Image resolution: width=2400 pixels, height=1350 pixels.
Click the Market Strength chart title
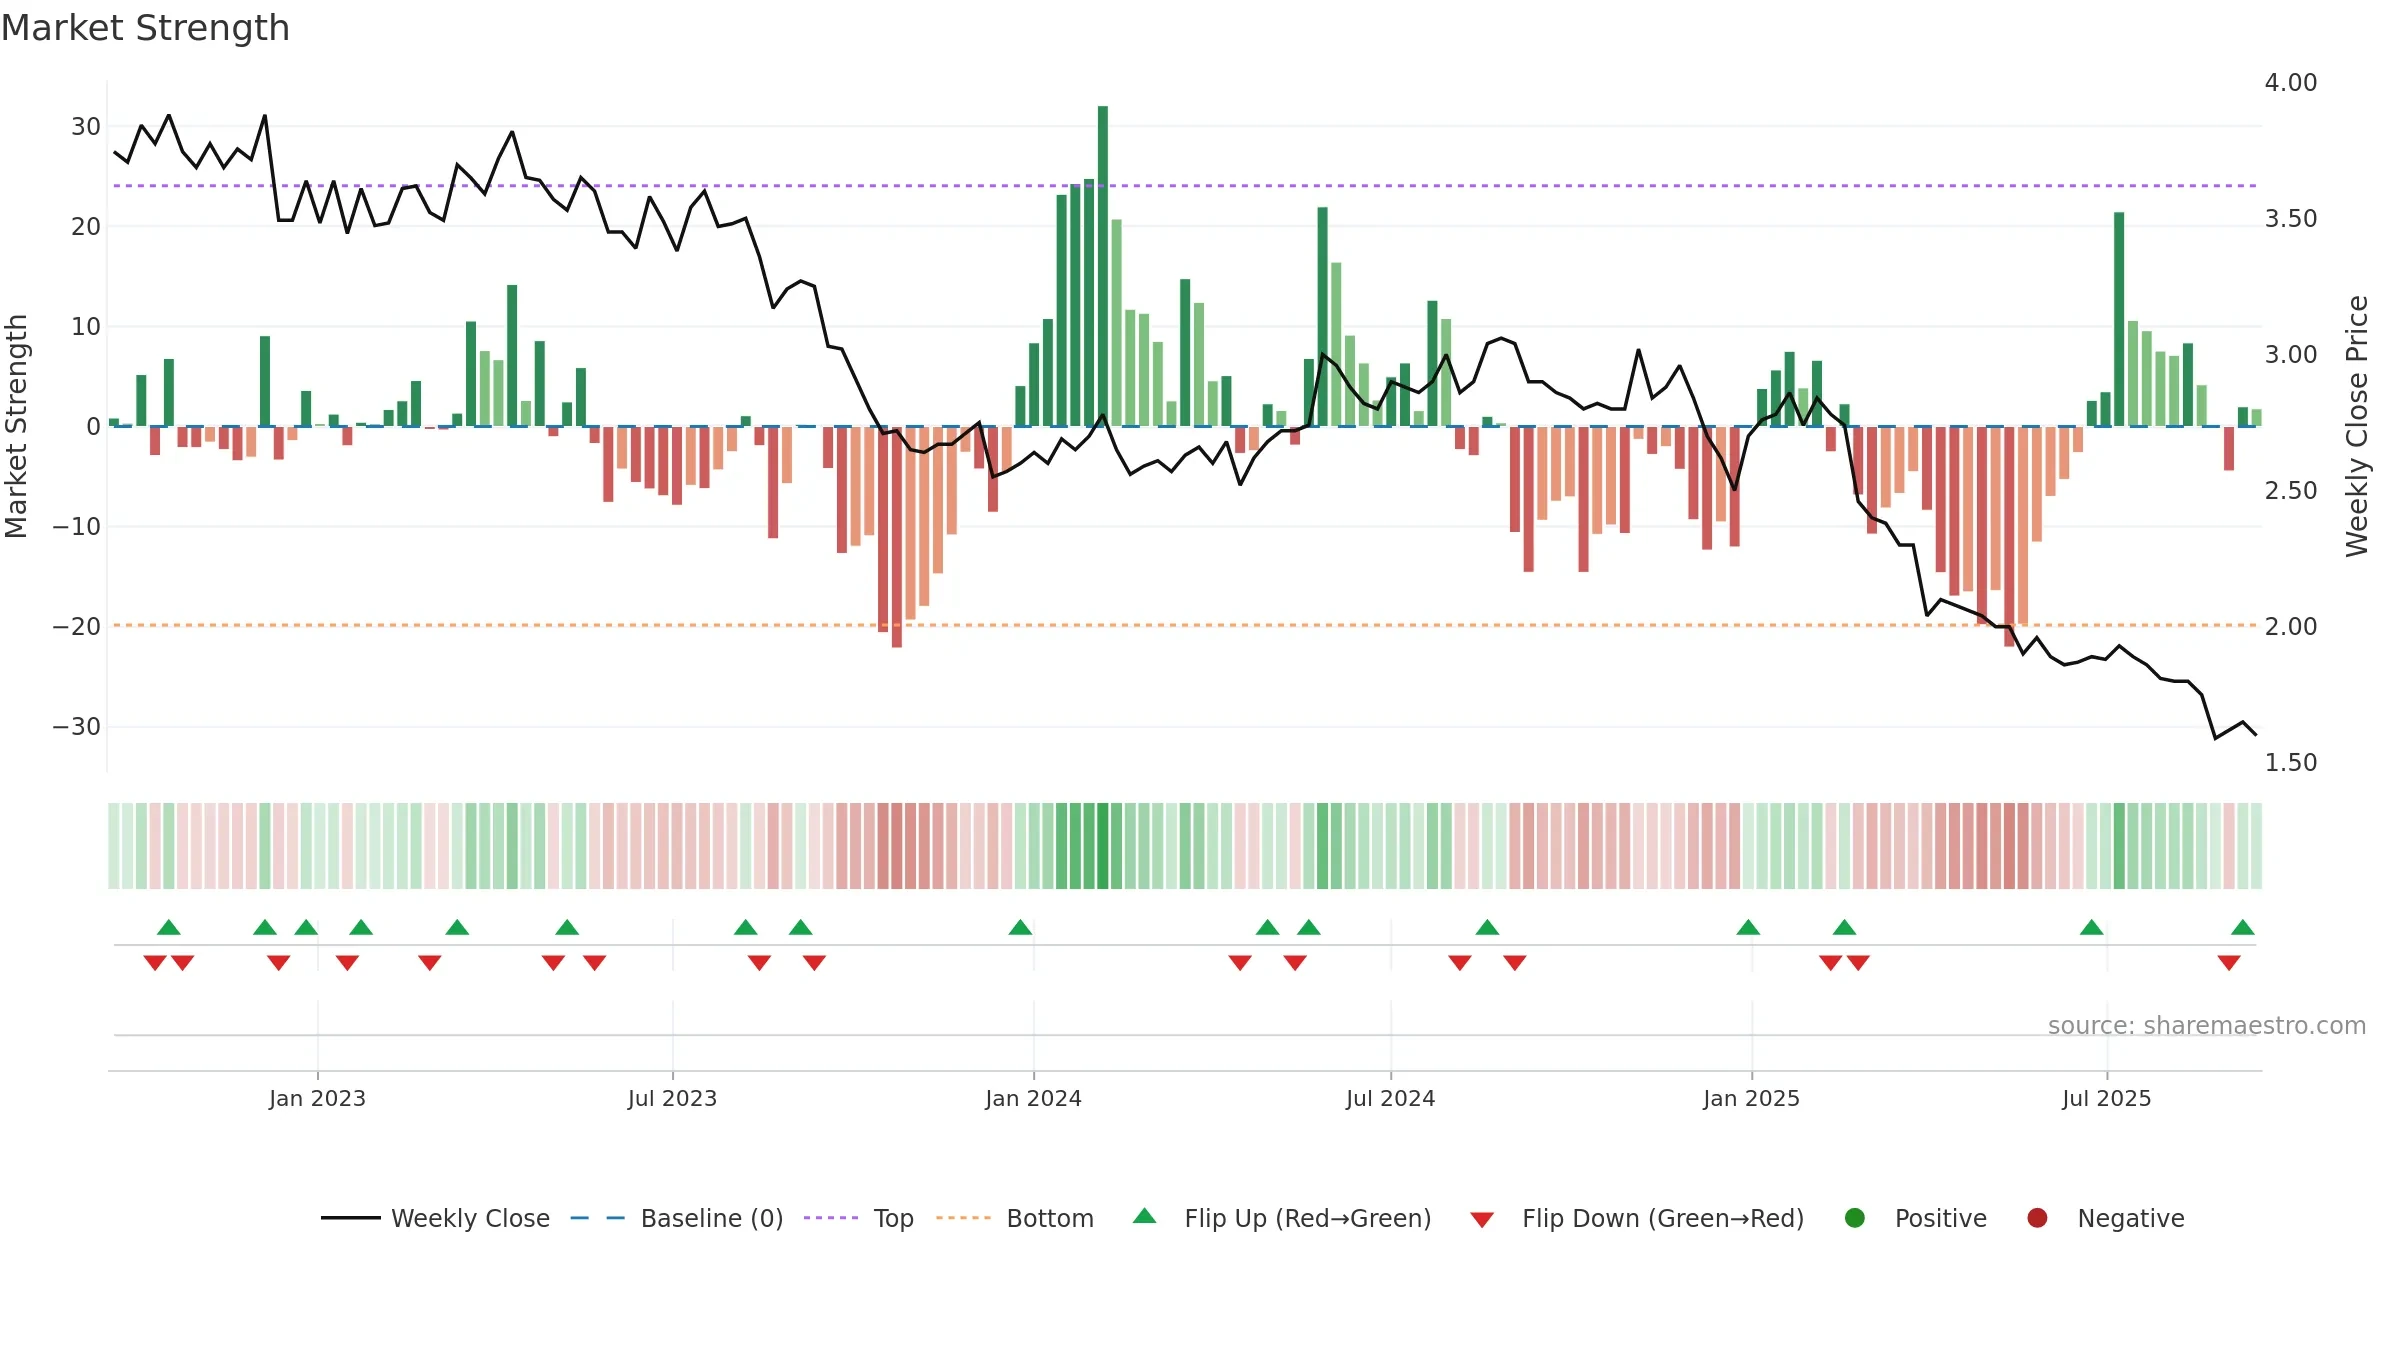pos(145,28)
